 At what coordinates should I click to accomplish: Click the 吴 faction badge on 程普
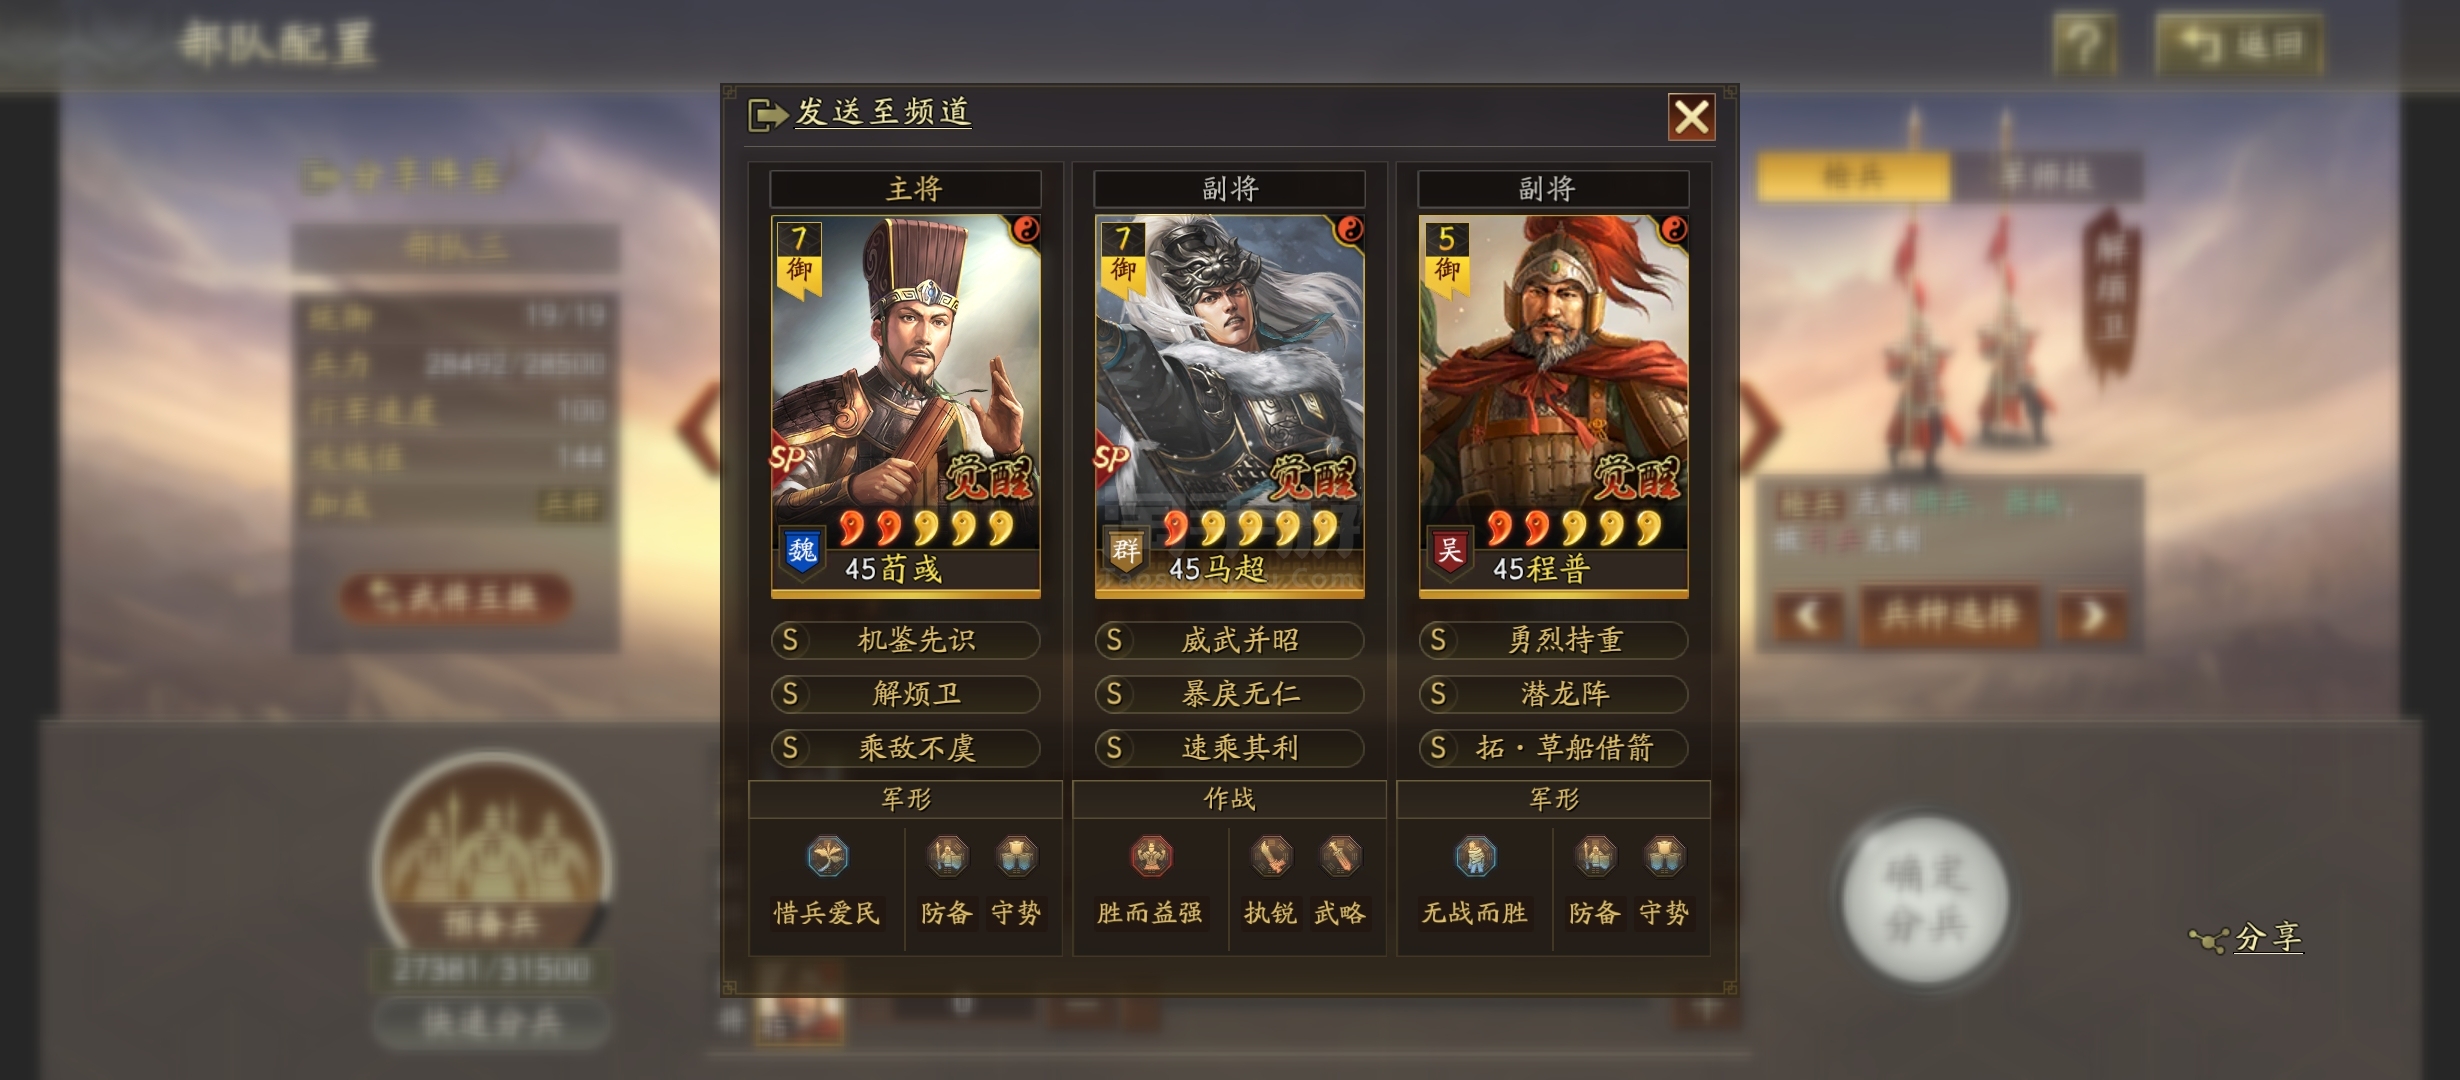pos(1450,551)
